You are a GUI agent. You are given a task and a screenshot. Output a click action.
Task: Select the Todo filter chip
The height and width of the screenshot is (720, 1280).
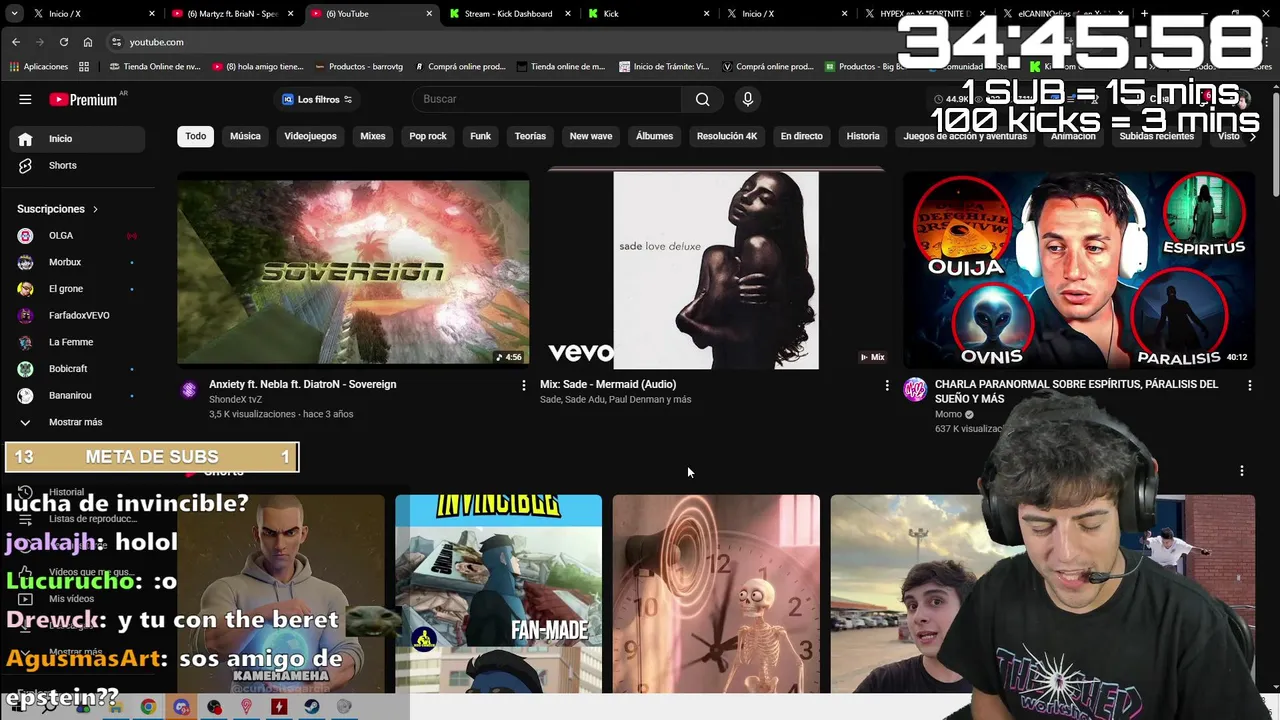point(196,136)
